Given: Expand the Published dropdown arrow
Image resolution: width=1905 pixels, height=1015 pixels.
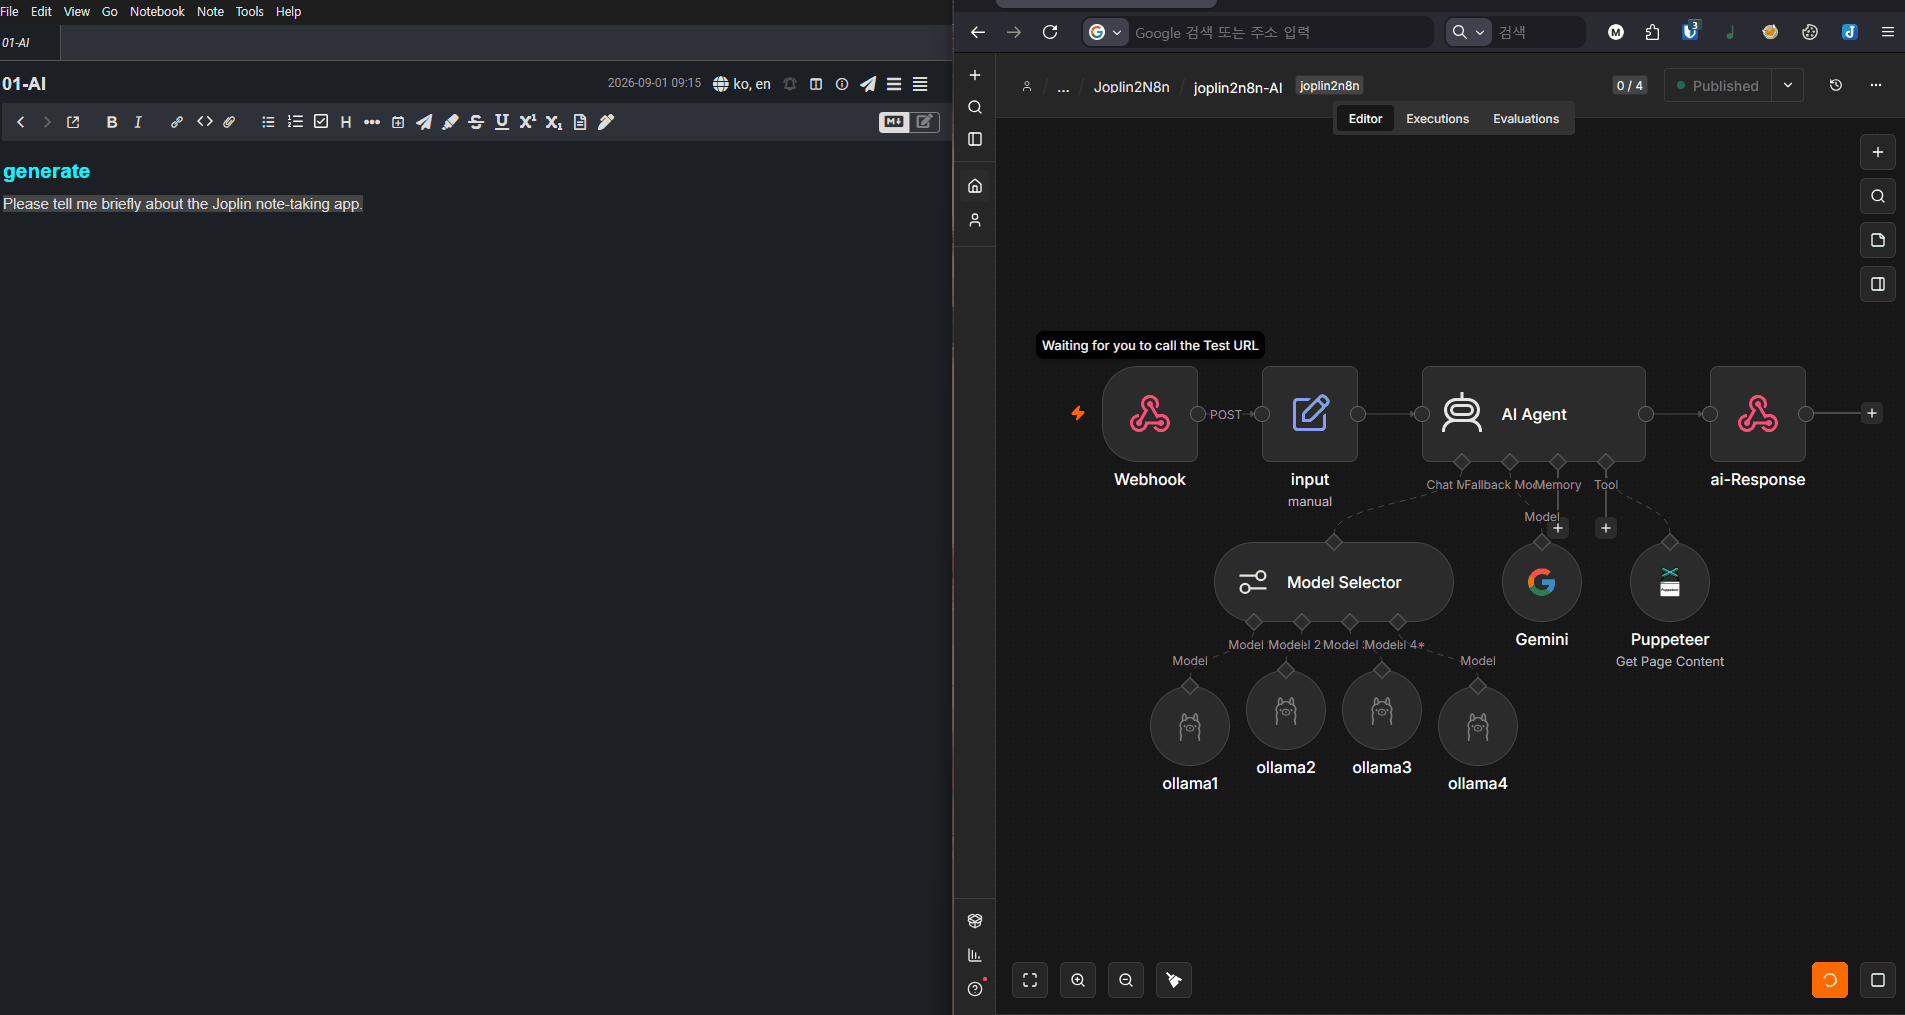Looking at the screenshot, I should [x=1788, y=86].
